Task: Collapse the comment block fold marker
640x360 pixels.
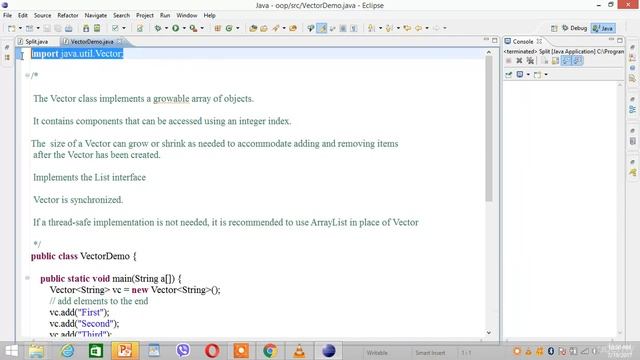Action: click(27, 75)
